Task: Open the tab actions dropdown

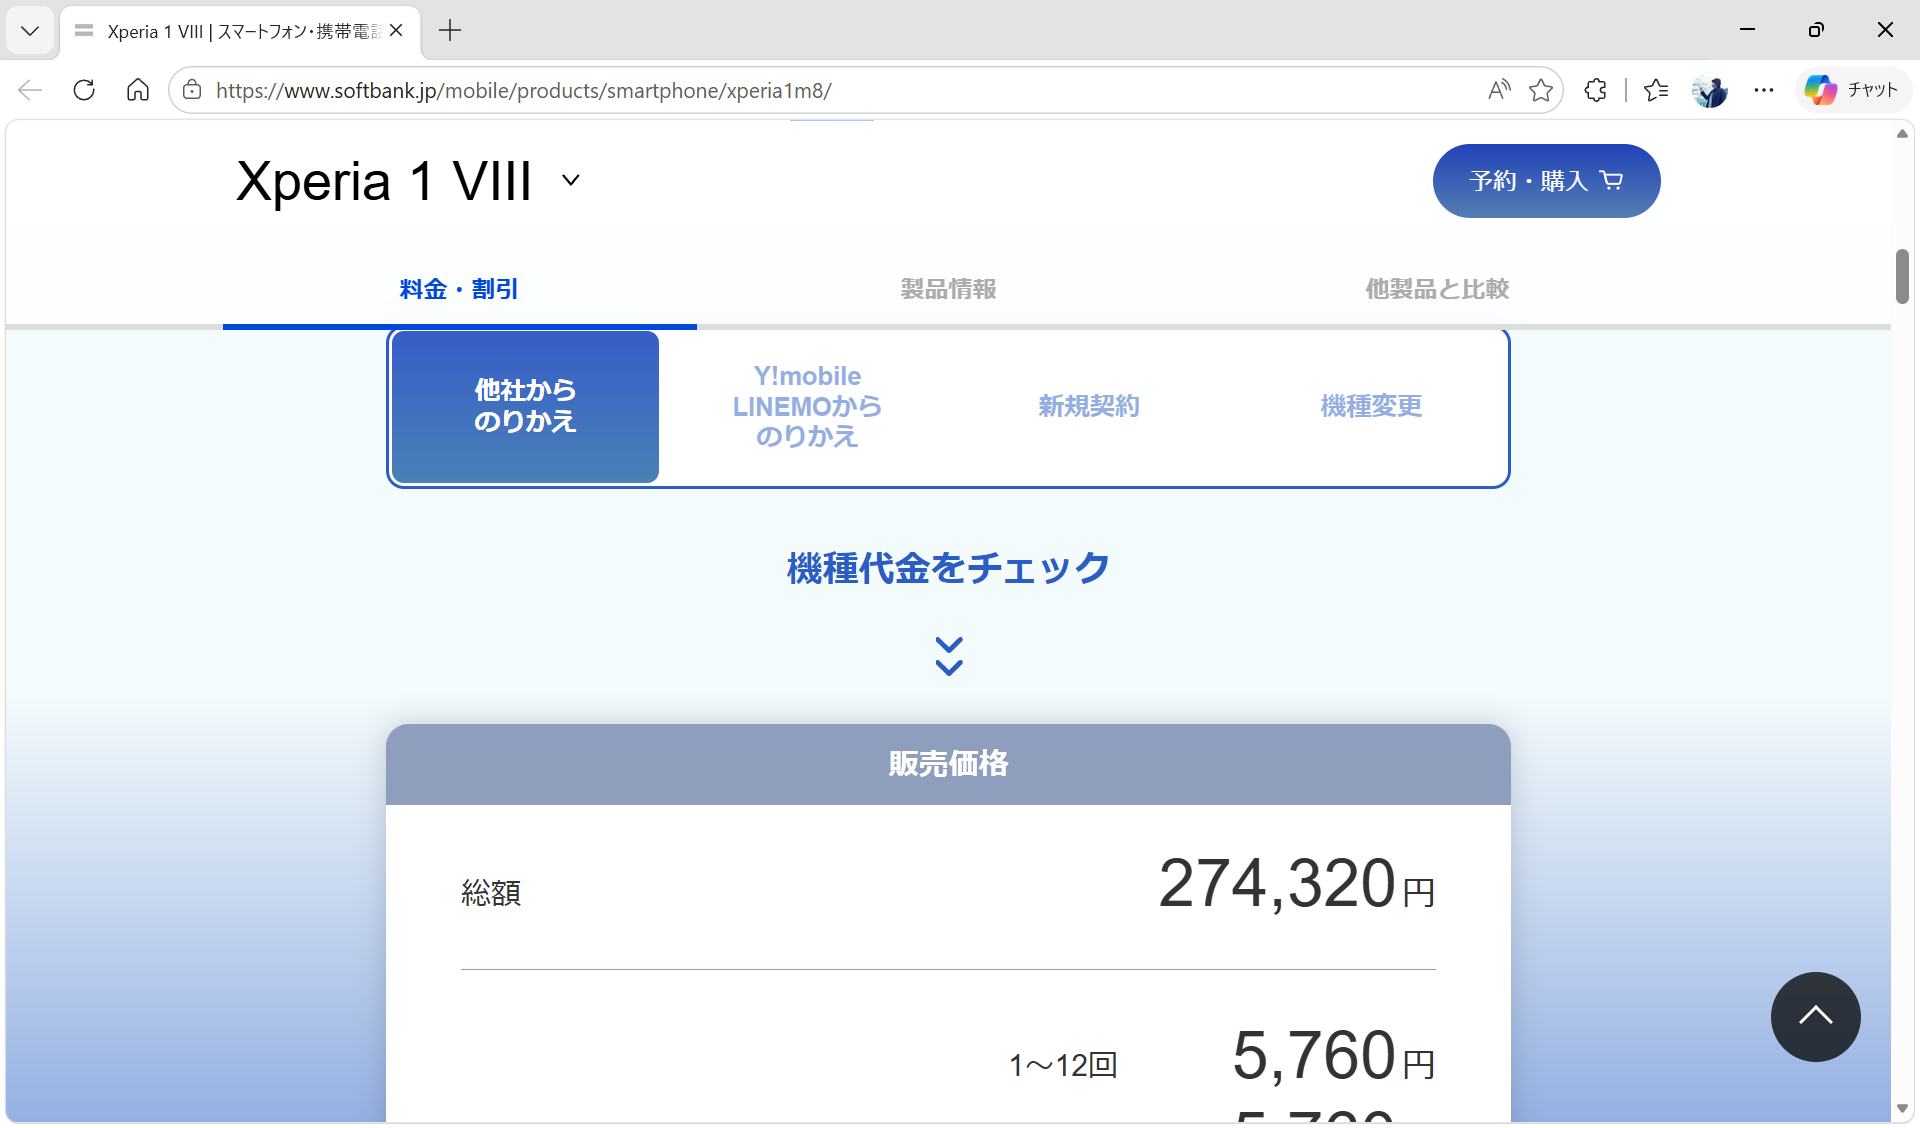Action: click(30, 30)
